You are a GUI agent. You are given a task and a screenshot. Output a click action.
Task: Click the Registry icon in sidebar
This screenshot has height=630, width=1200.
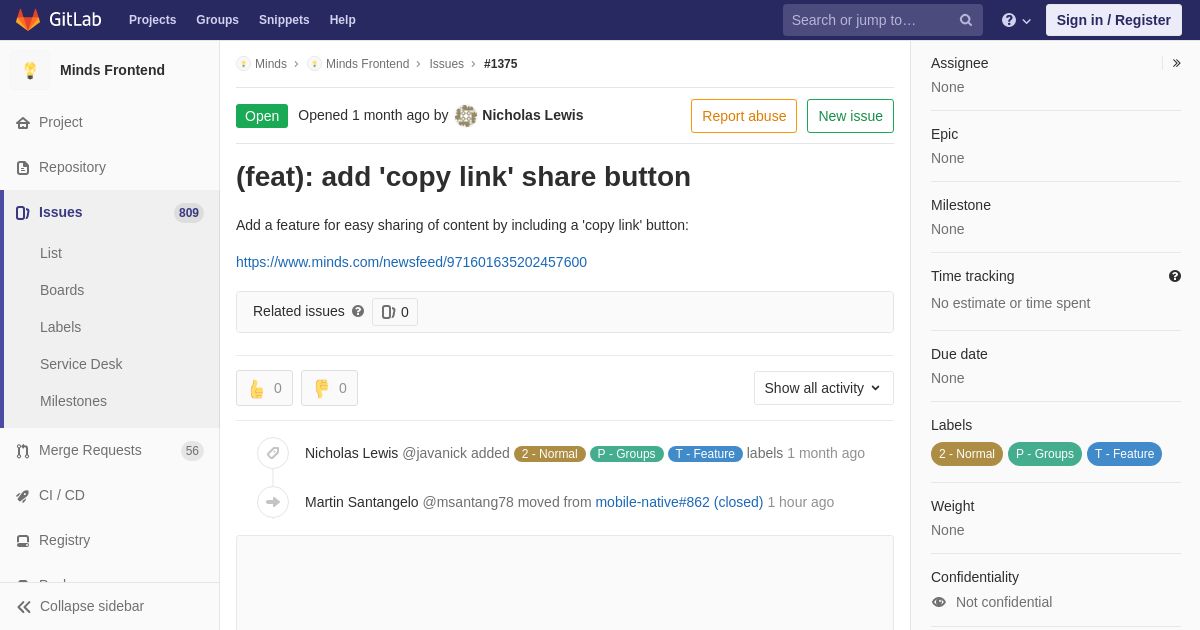[x=23, y=541]
